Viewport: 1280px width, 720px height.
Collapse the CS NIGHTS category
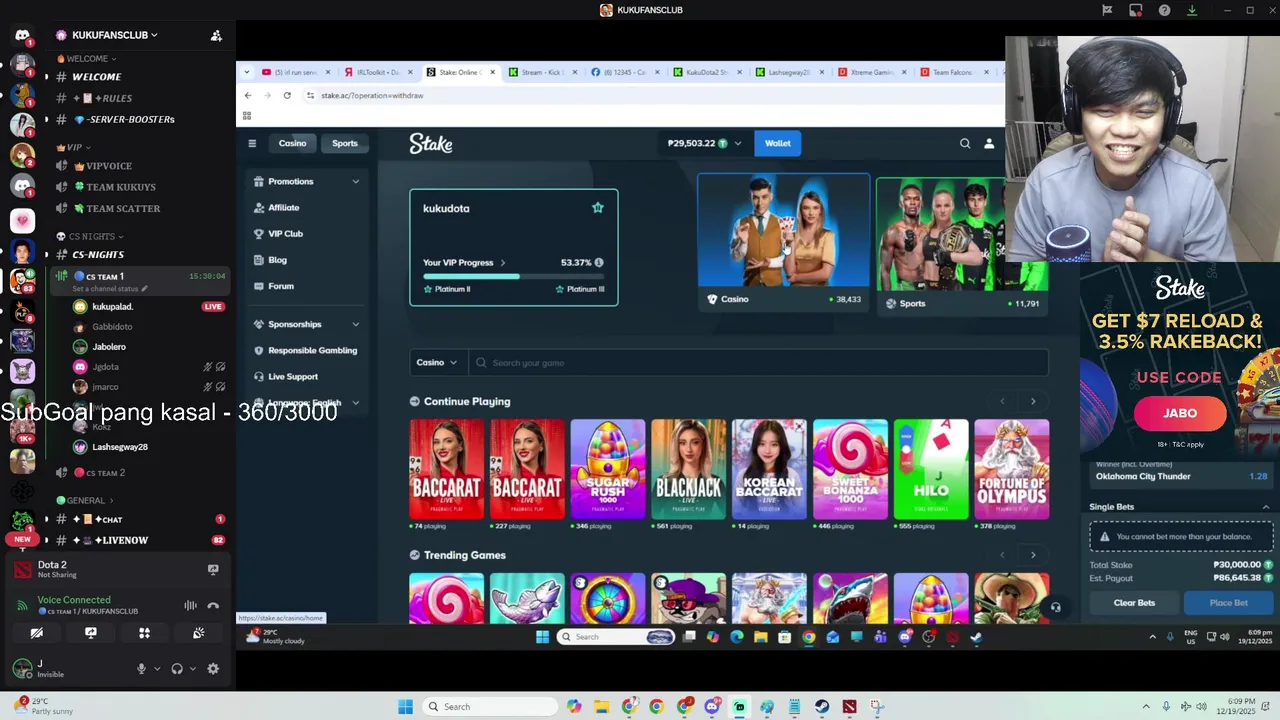pyautogui.click(x=90, y=236)
